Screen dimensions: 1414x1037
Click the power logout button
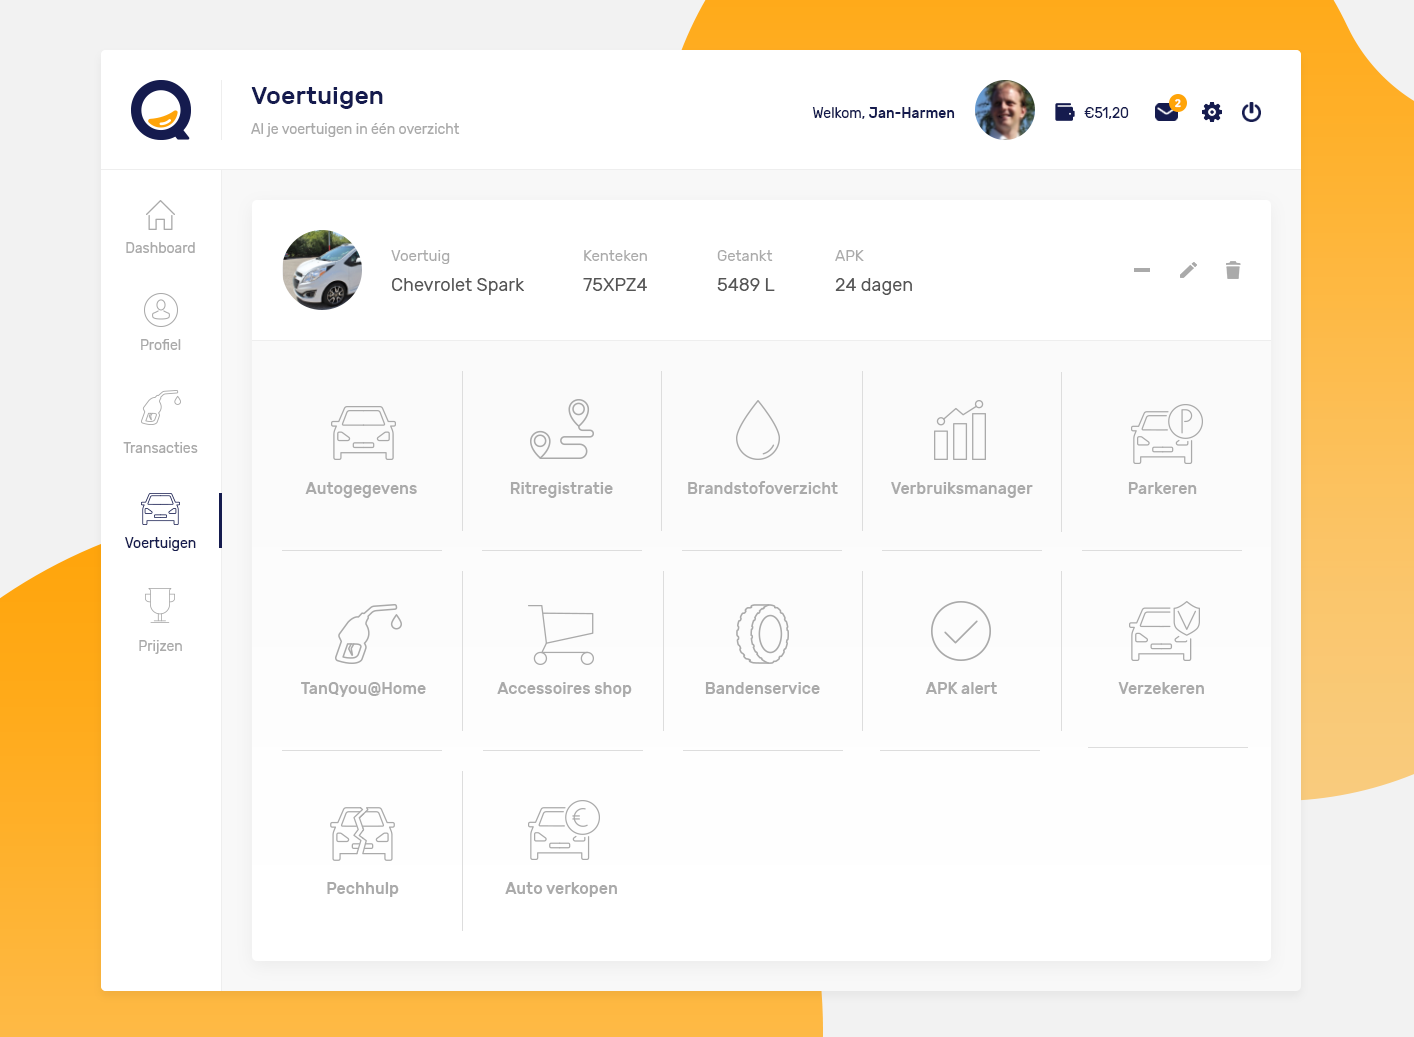(x=1251, y=112)
